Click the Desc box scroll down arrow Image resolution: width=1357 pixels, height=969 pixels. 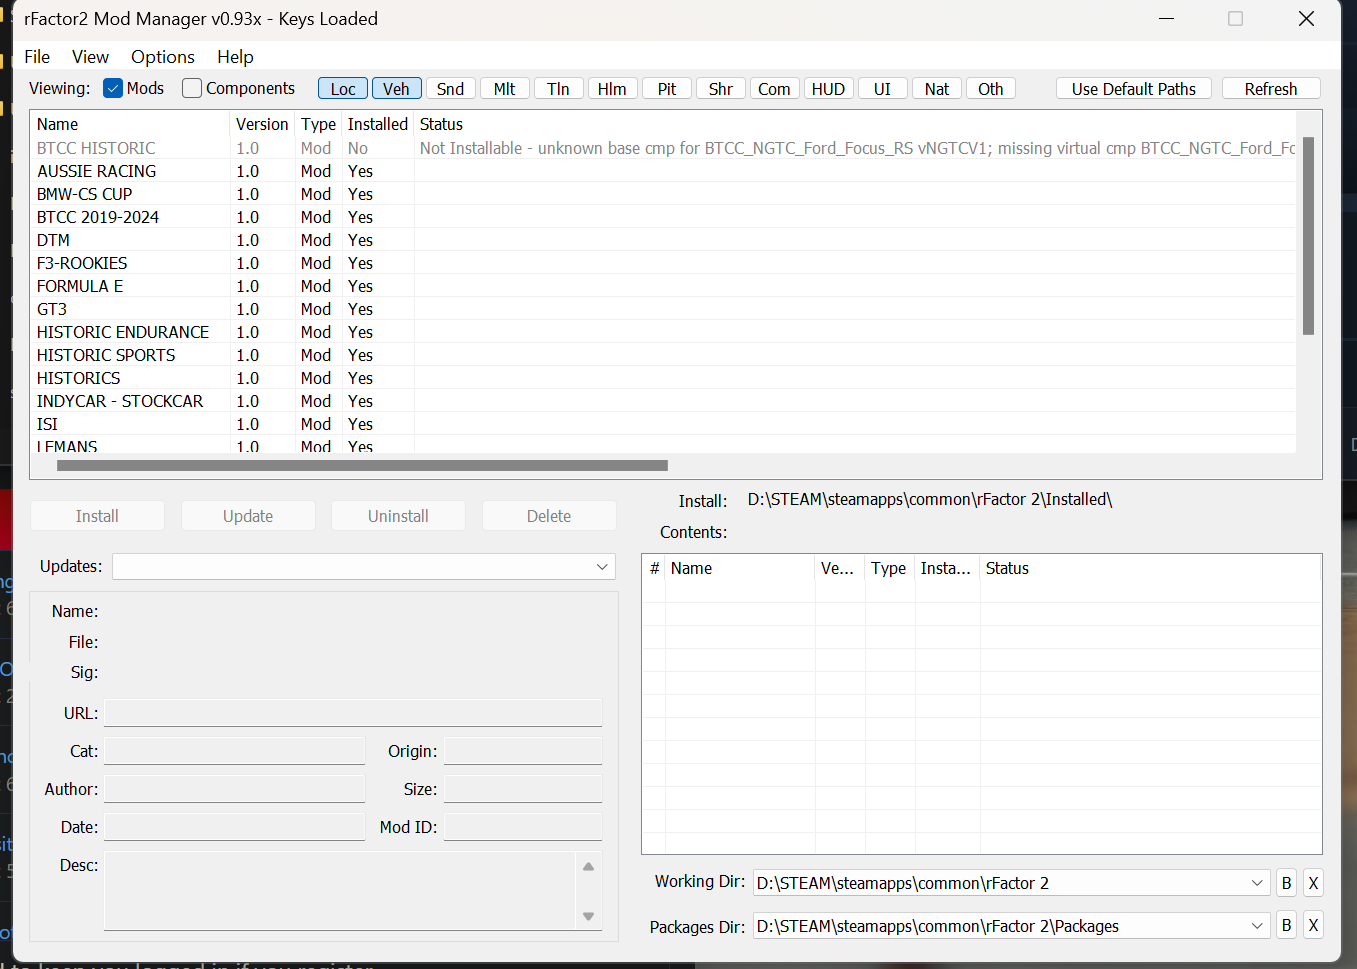point(588,916)
